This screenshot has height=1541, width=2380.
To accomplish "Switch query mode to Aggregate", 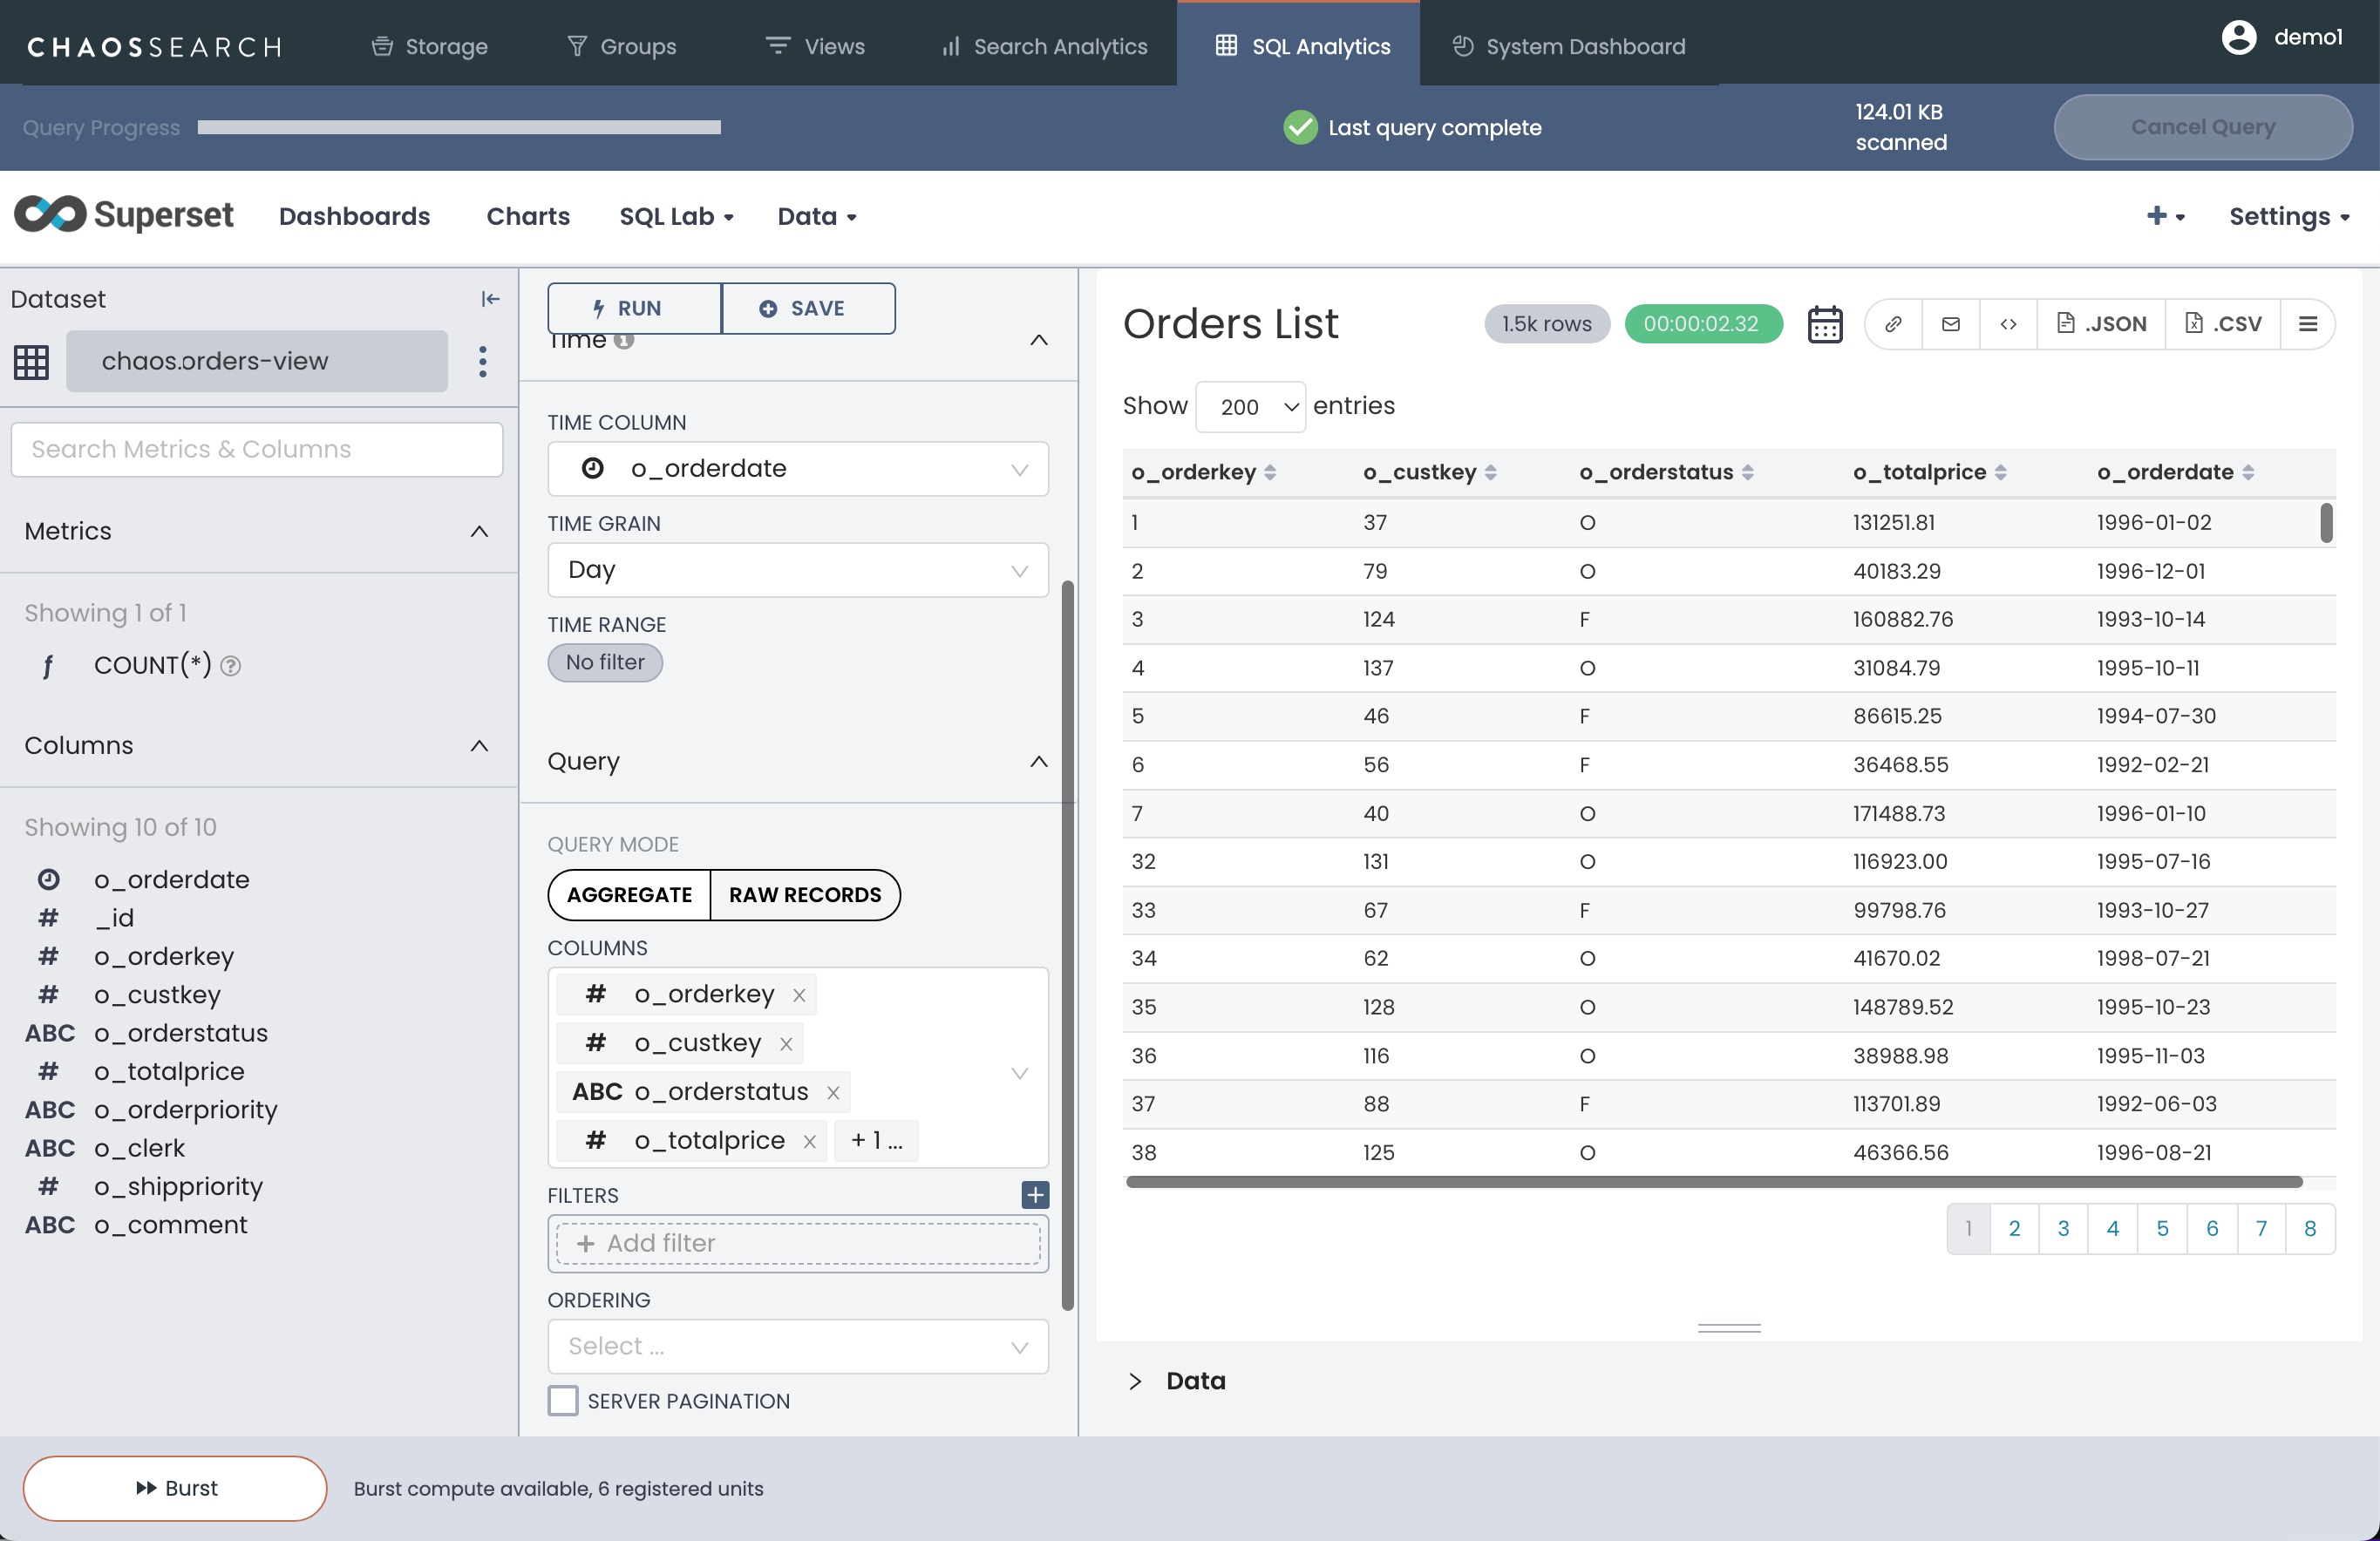I will (x=629, y=895).
